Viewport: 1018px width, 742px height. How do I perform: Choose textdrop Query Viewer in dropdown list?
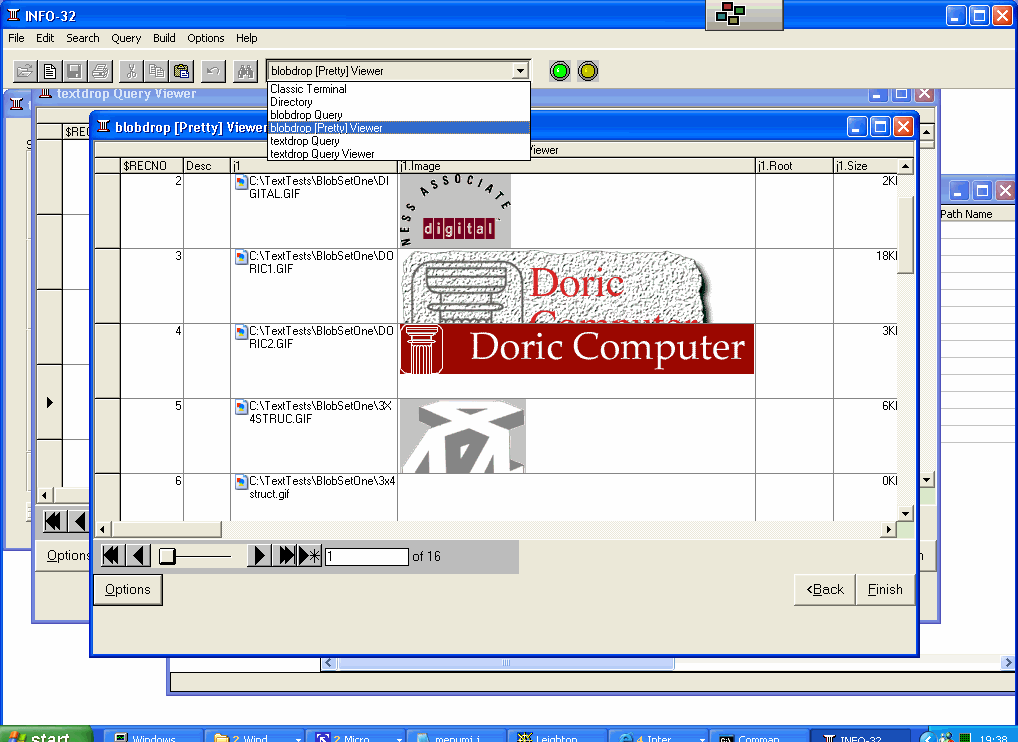tap(399, 154)
